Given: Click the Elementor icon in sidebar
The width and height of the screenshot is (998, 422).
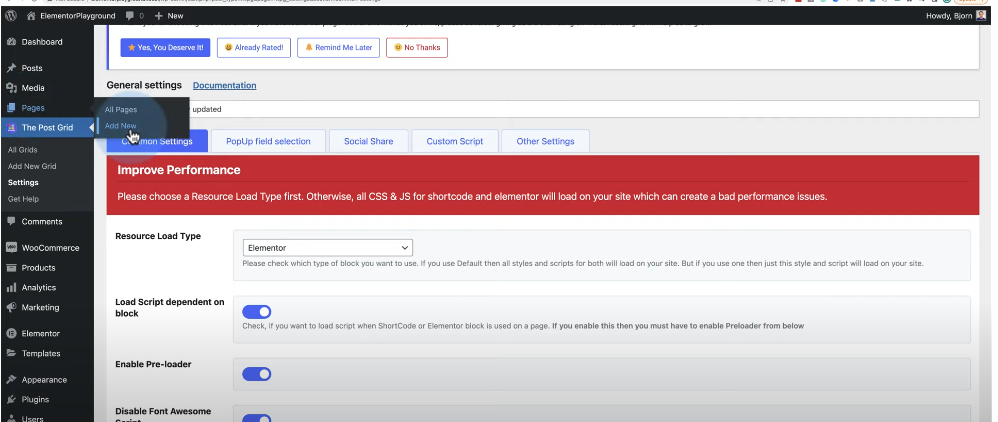Looking at the screenshot, I should click(11, 334).
